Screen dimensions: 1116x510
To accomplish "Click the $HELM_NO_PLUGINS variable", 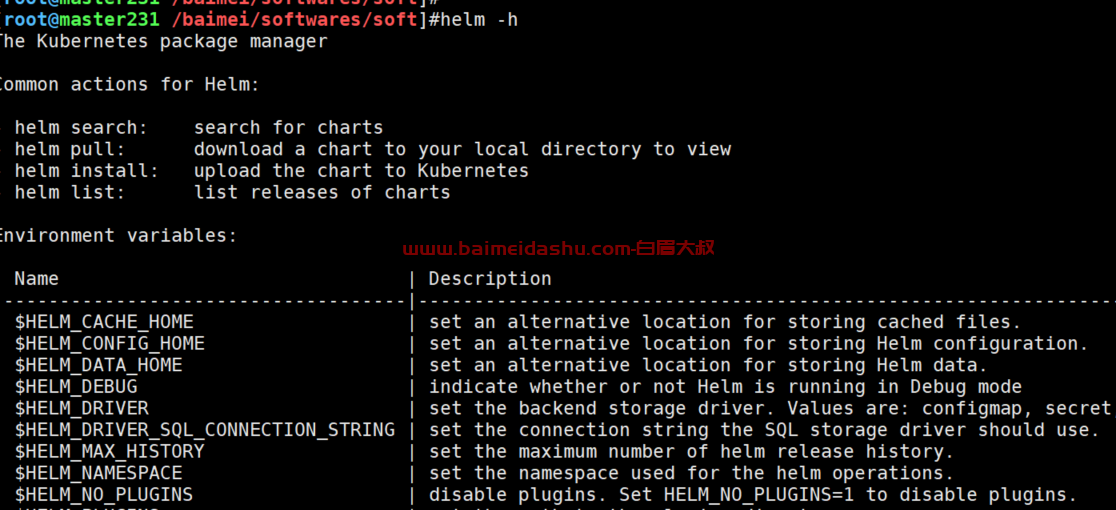I will [104, 494].
